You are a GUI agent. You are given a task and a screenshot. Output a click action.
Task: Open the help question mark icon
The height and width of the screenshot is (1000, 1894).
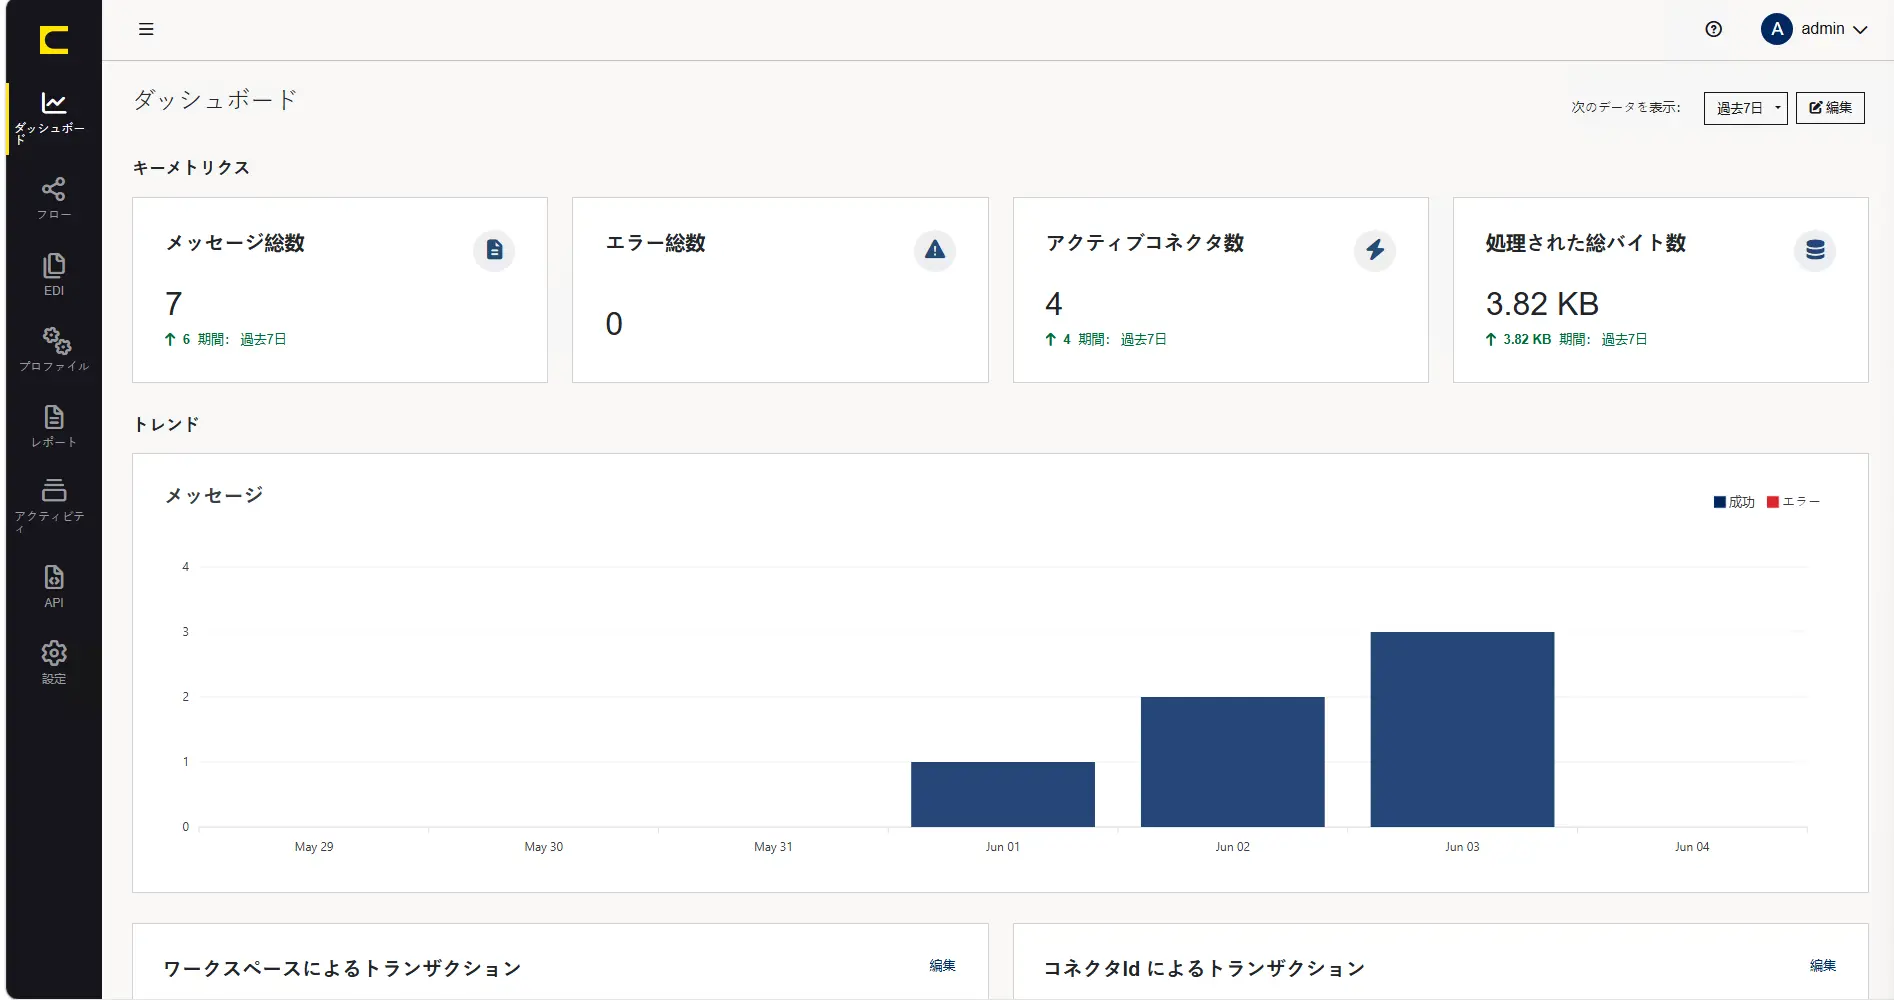pos(1714,29)
